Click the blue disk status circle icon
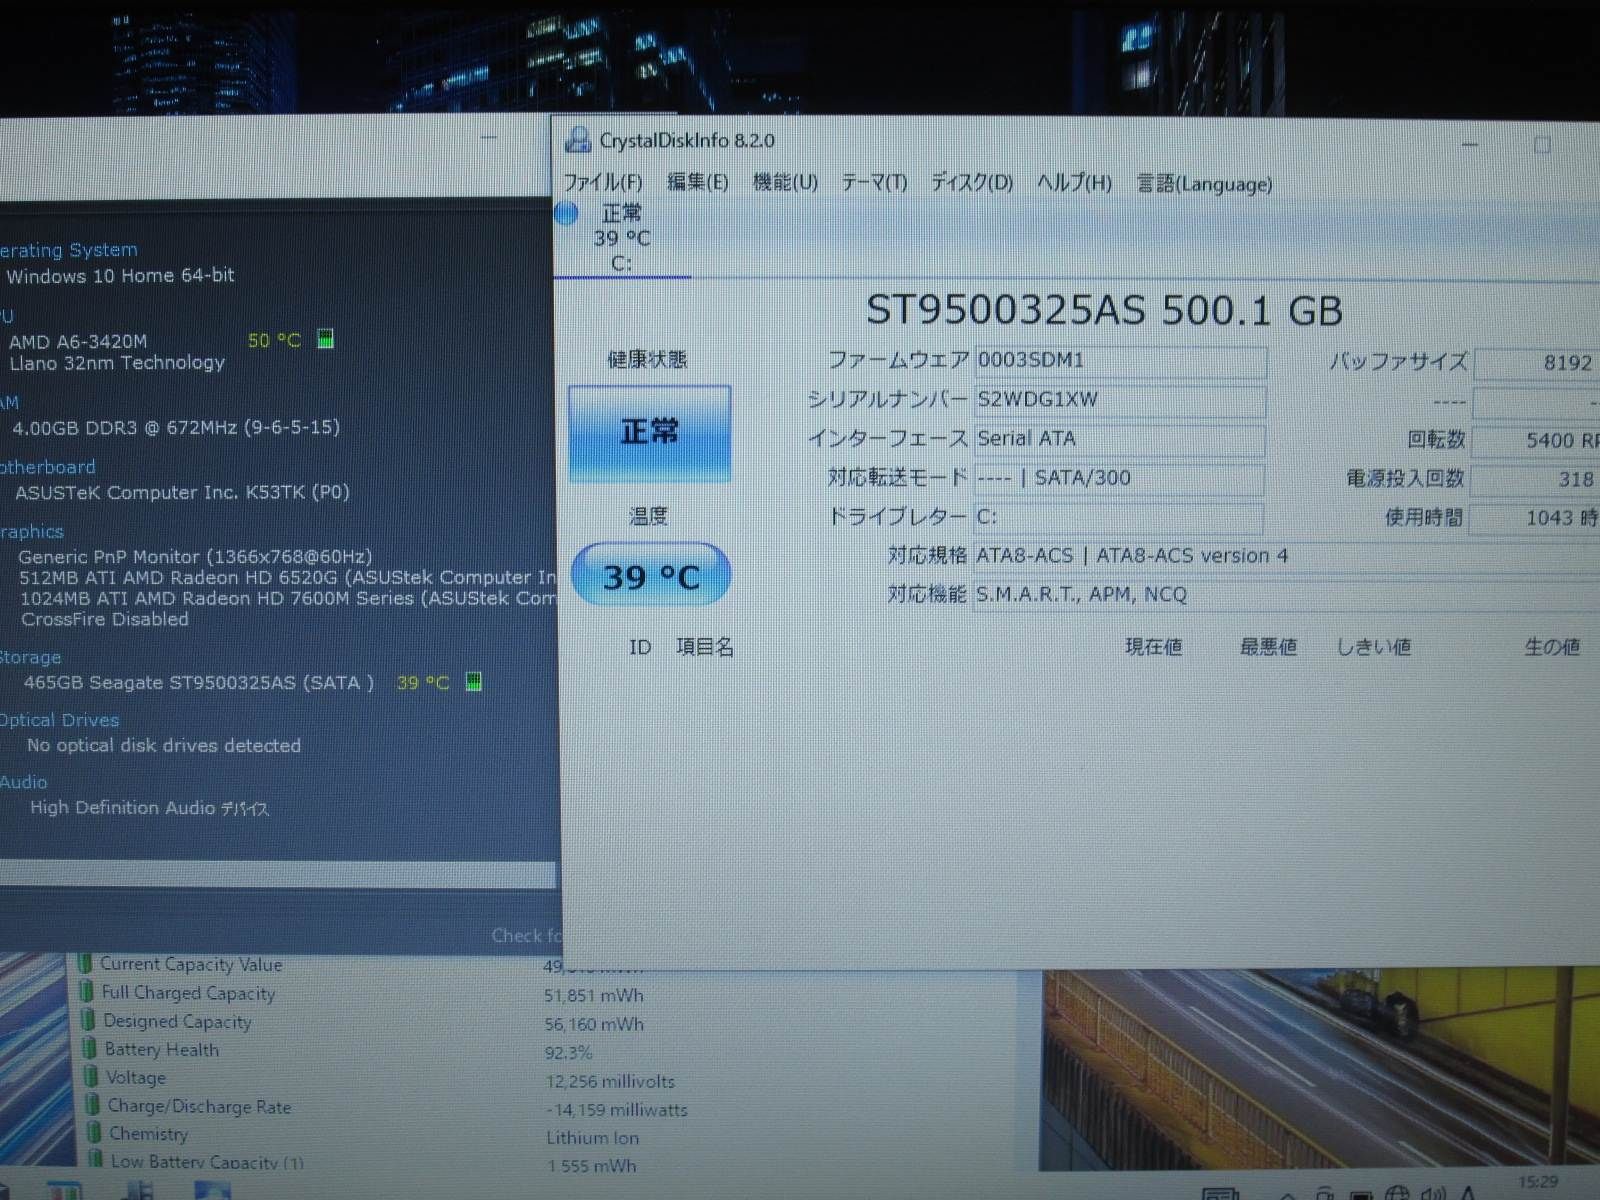 tap(567, 213)
